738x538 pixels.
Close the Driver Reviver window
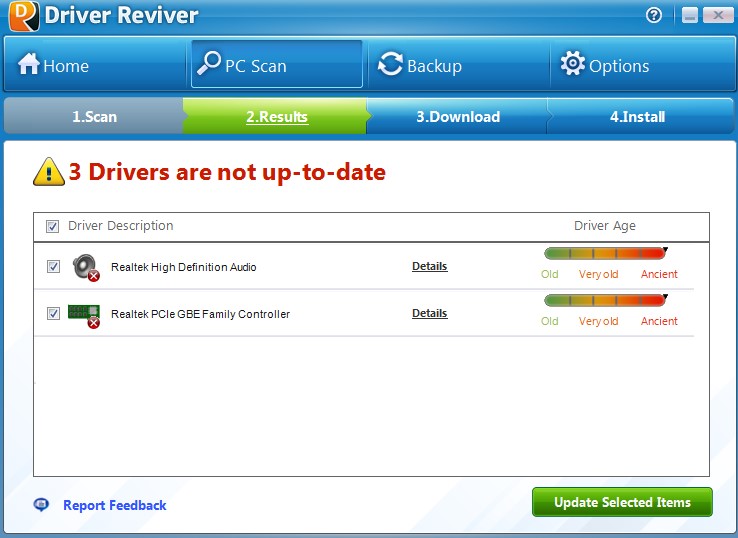point(718,16)
